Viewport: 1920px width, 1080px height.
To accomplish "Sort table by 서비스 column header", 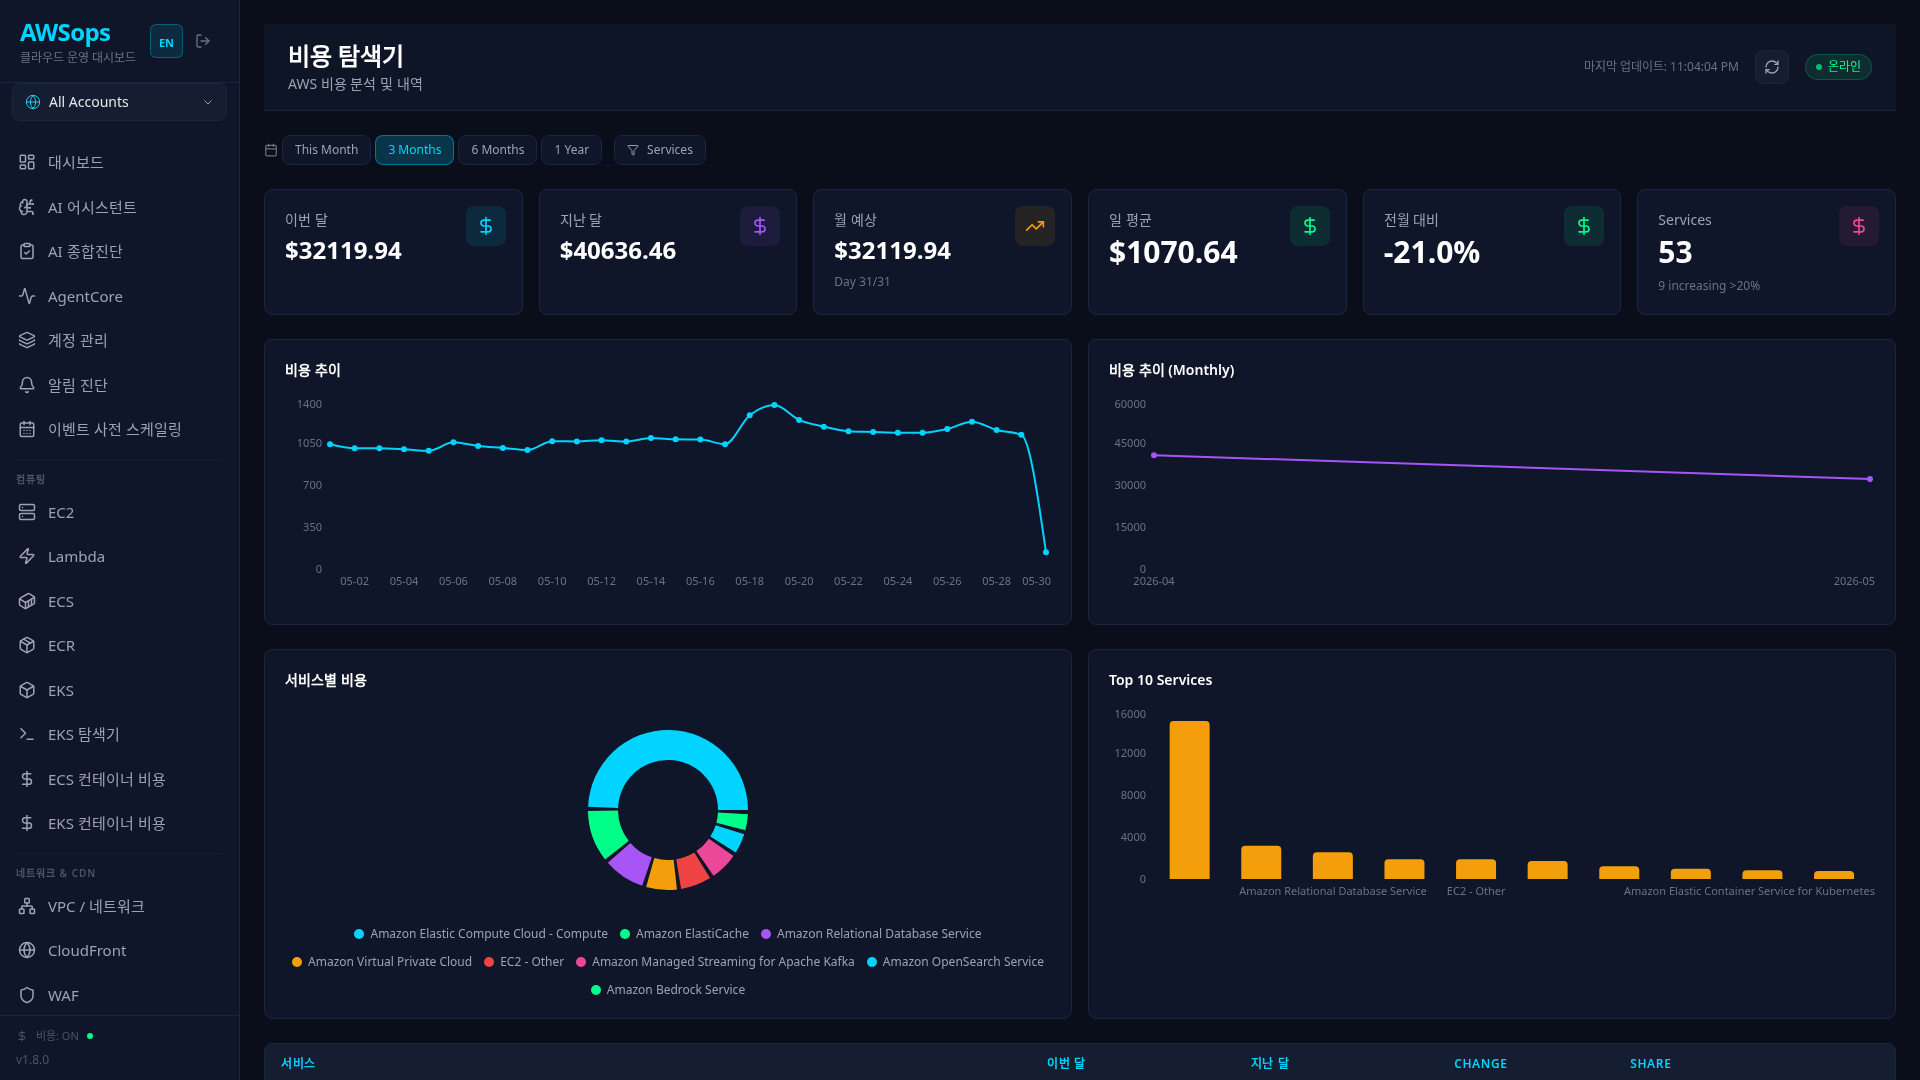I will click(x=298, y=1063).
